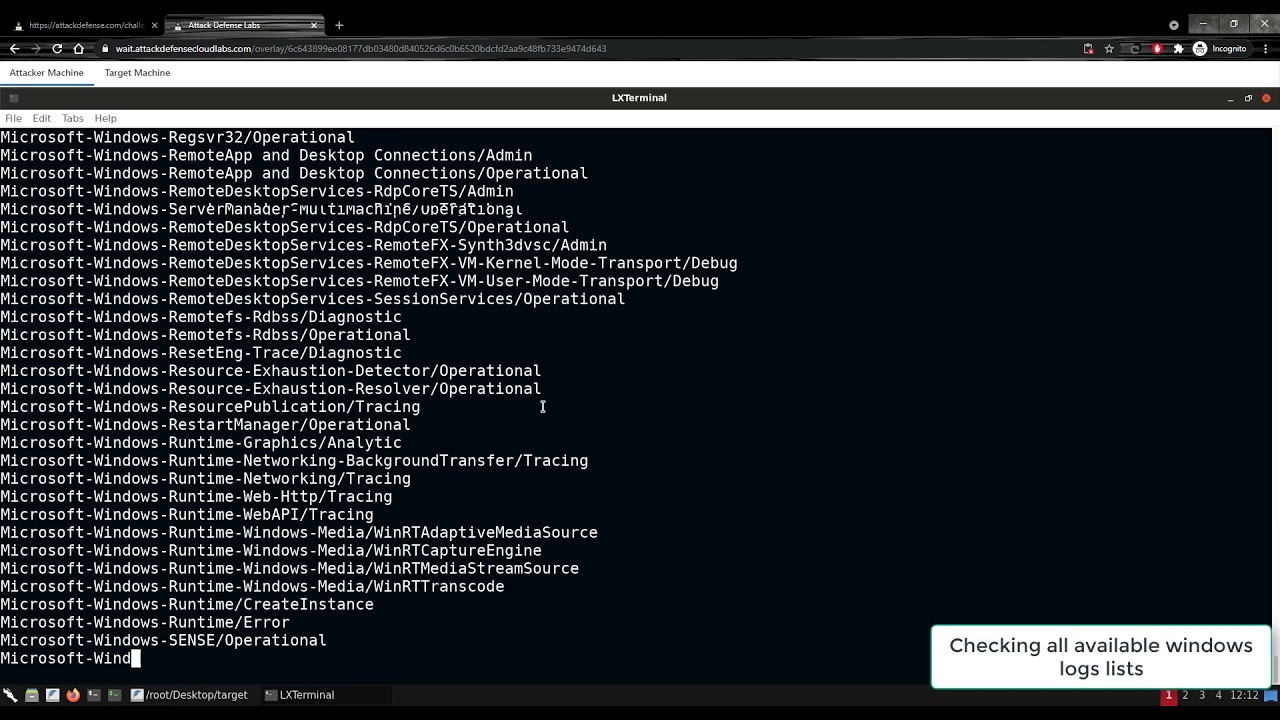Close the LXTerminal window with red button
The image size is (1280, 720).
(x=1266, y=98)
